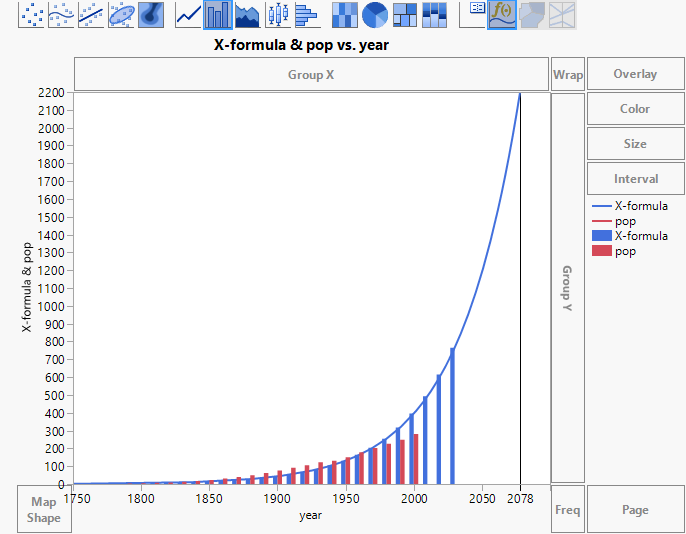
Task: Click the Map Shape drop zone
Action: click(44, 509)
